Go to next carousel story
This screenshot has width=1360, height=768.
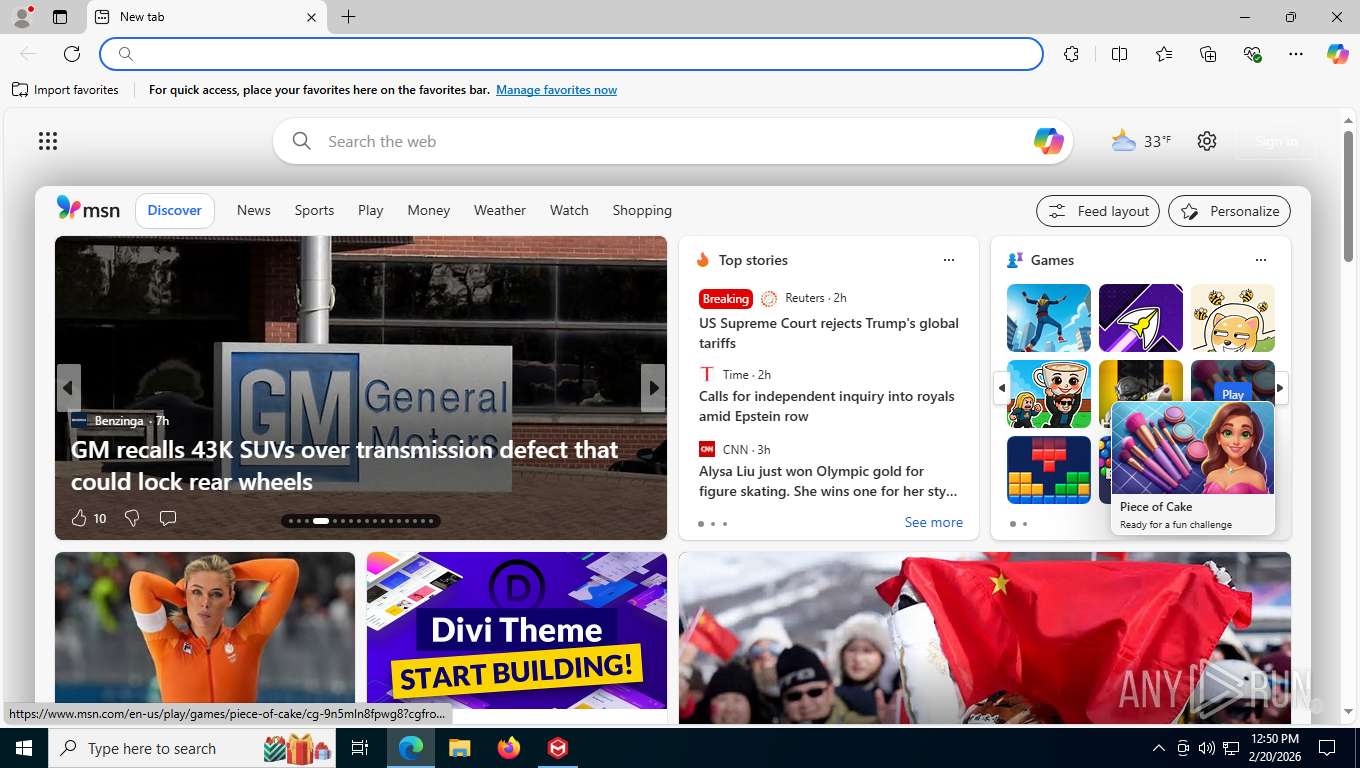coord(653,387)
